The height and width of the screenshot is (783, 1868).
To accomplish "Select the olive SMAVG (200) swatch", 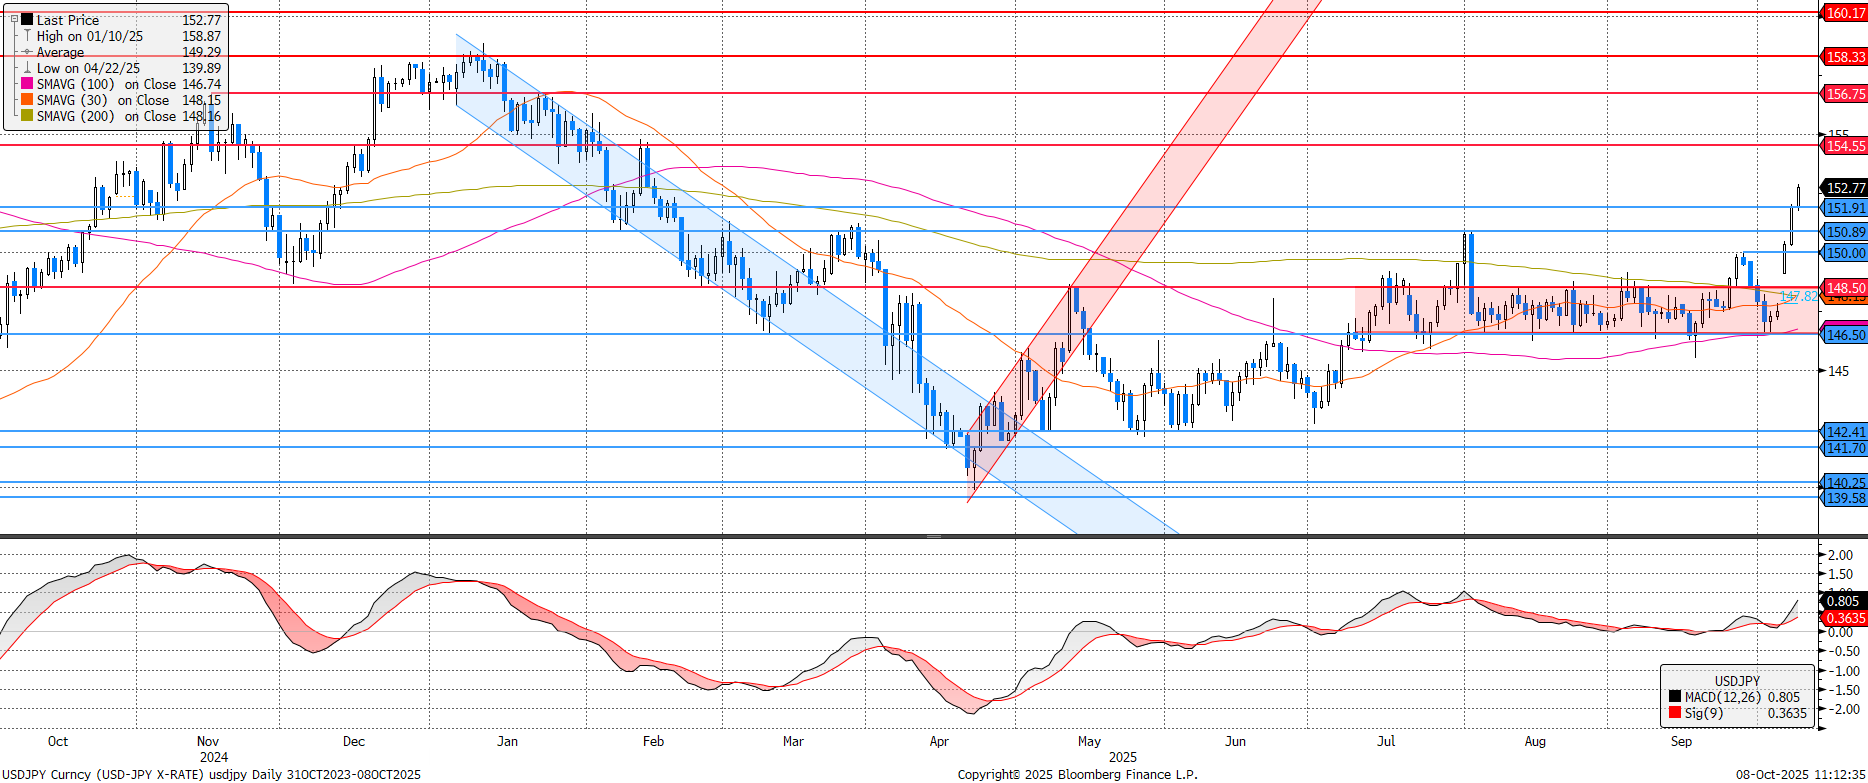I will (x=27, y=116).
